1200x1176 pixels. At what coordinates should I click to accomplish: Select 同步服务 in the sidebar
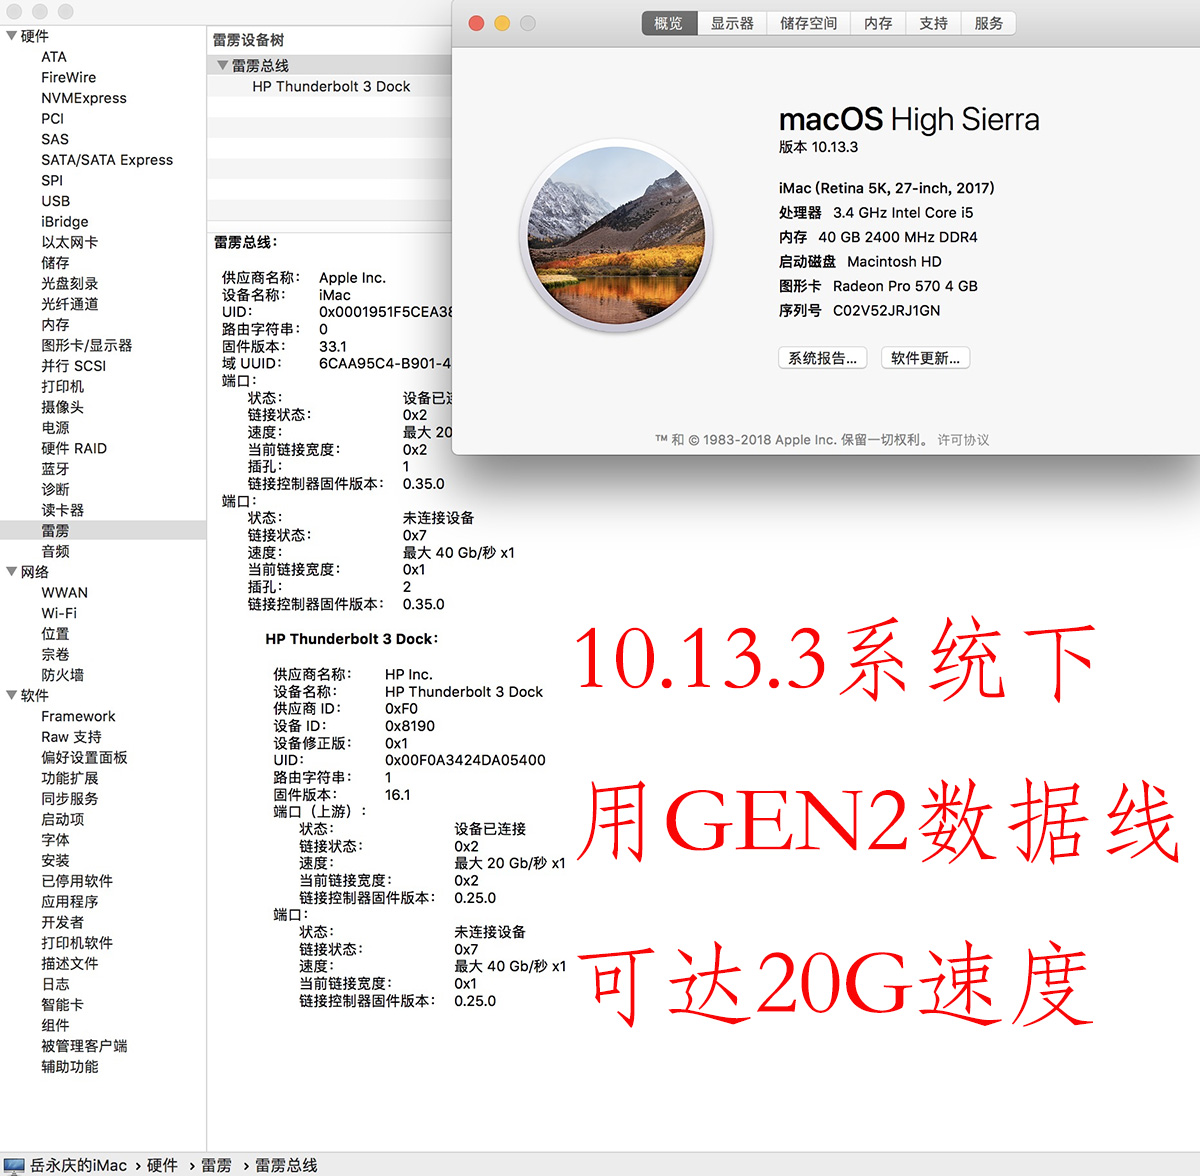click(69, 799)
